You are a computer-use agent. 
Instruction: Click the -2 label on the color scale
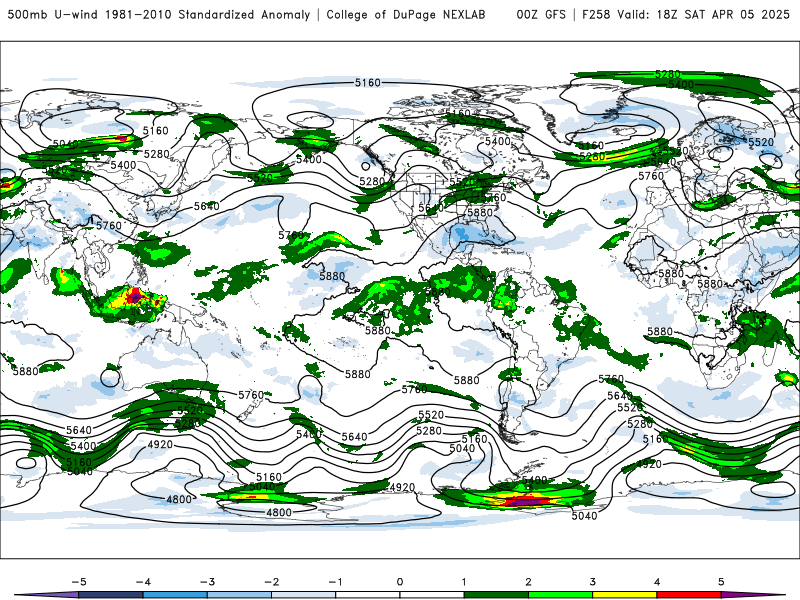[271, 582]
